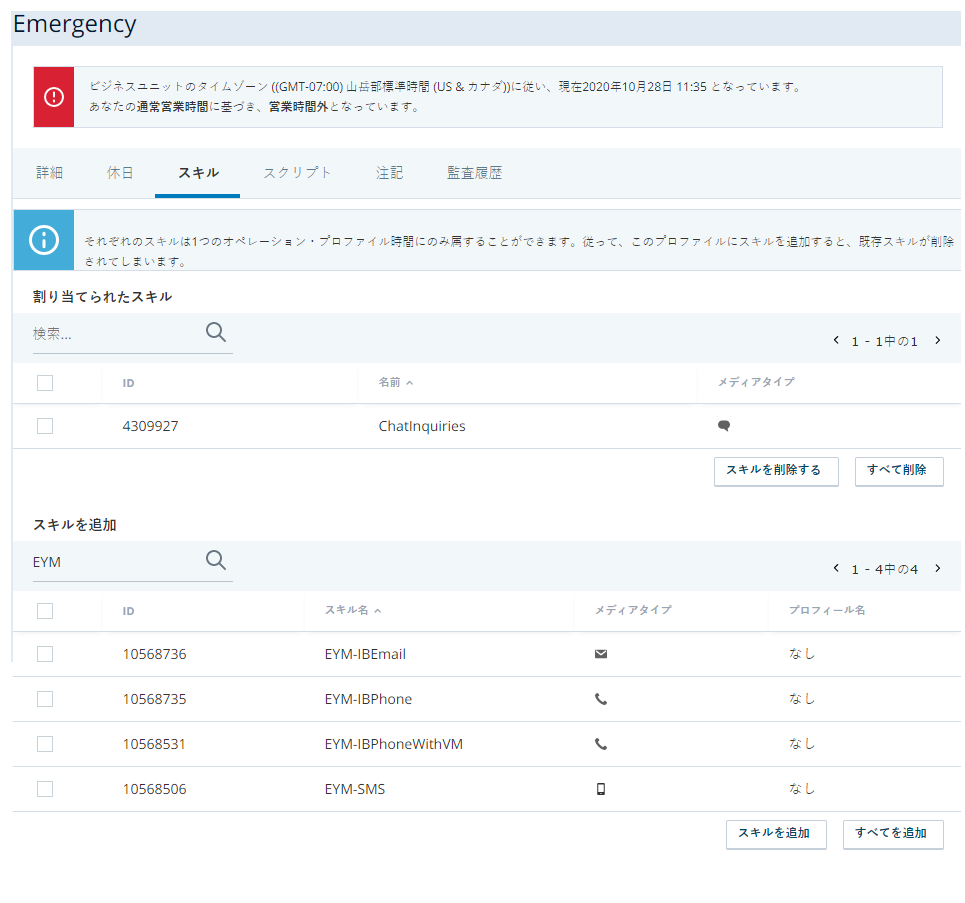Open the 注記 tab
The image size is (965, 903).
[390, 173]
